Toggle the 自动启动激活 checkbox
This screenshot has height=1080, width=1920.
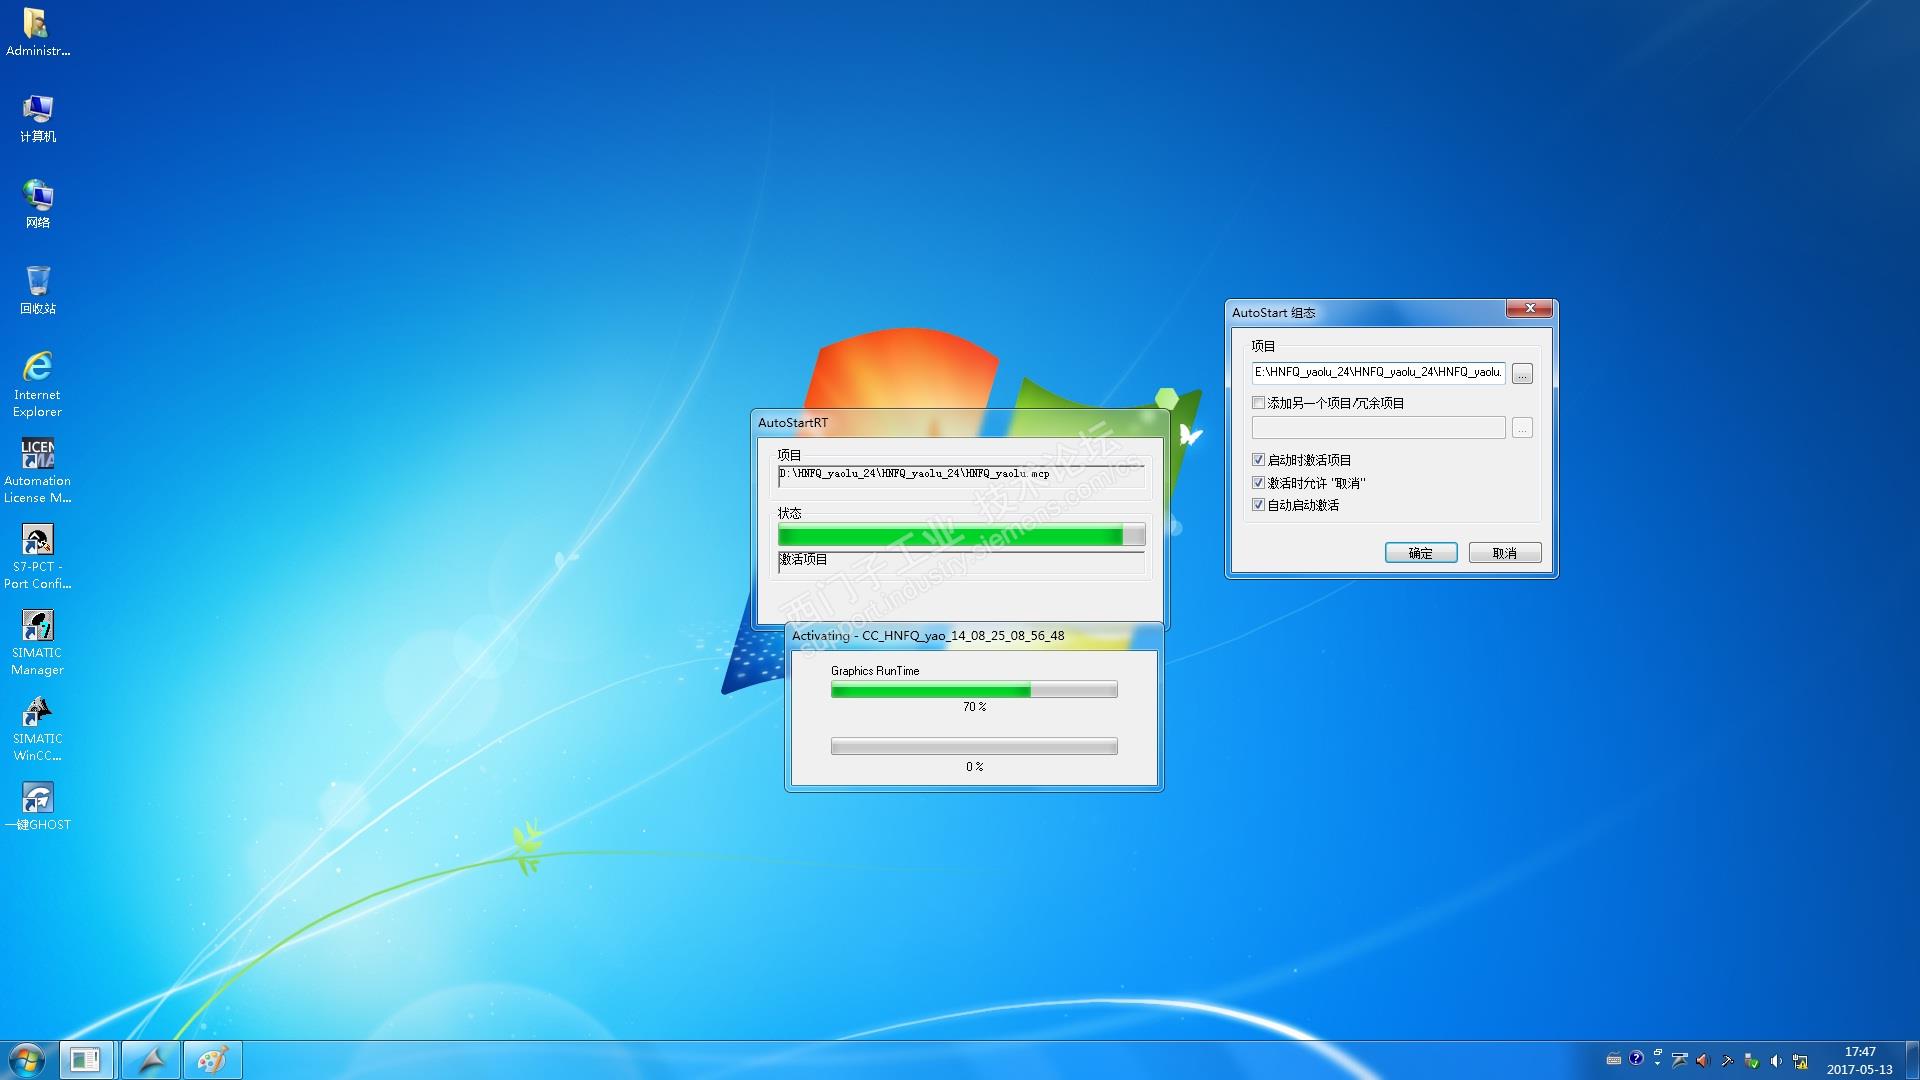click(x=1258, y=505)
